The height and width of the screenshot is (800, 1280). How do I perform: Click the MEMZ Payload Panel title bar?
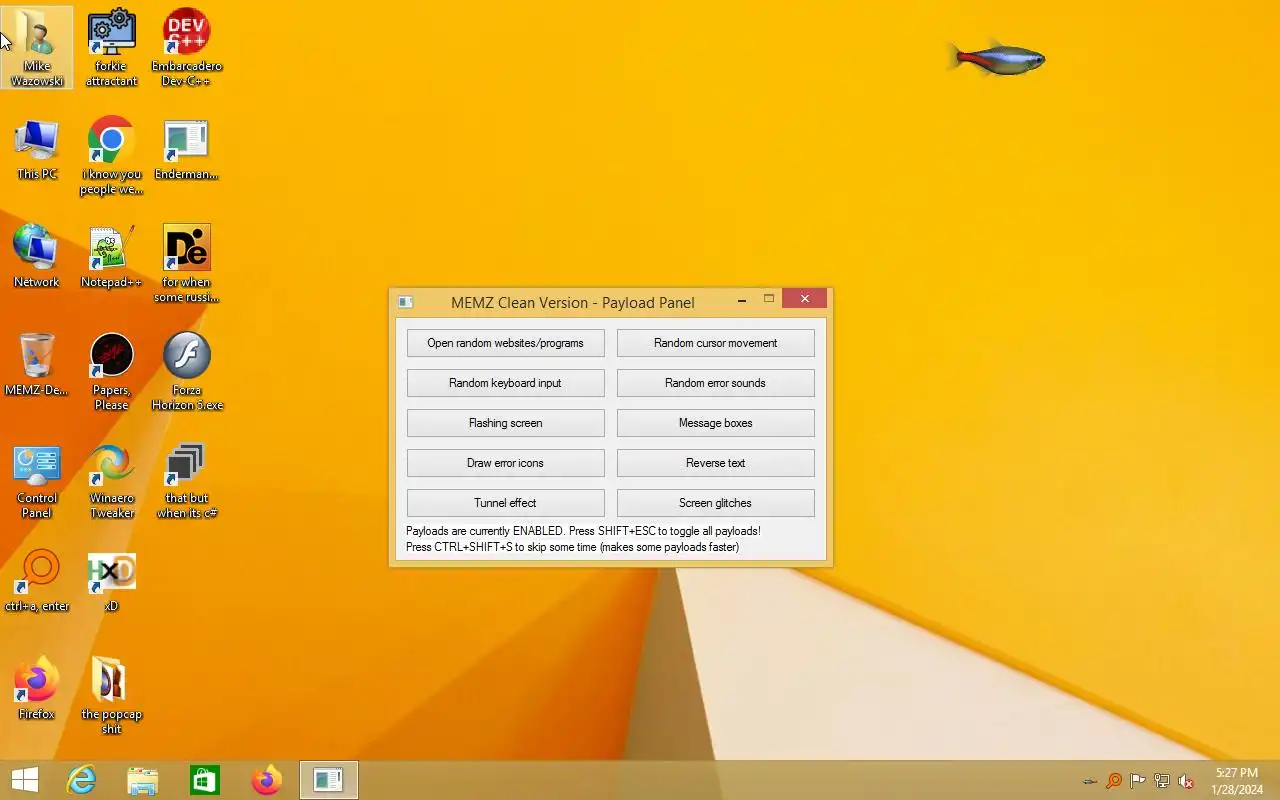pos(572,302)
